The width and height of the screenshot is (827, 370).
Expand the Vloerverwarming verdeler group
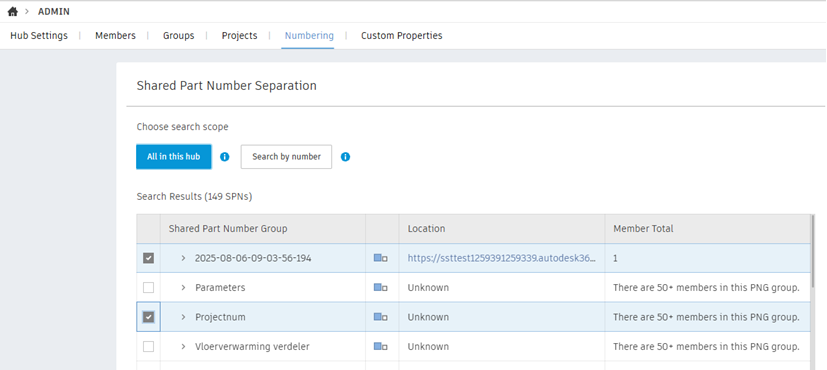tap(184, 347)
